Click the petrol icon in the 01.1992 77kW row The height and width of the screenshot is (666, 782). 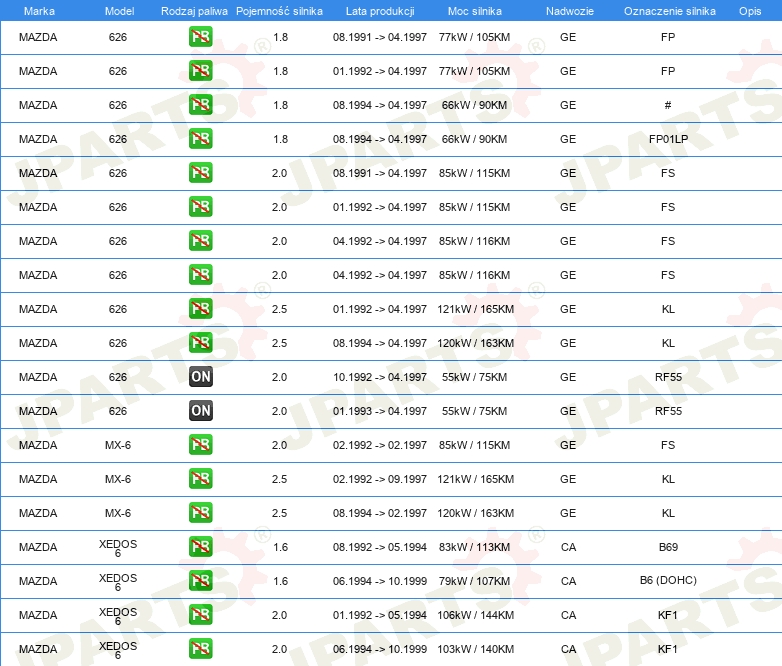(200, 71)
